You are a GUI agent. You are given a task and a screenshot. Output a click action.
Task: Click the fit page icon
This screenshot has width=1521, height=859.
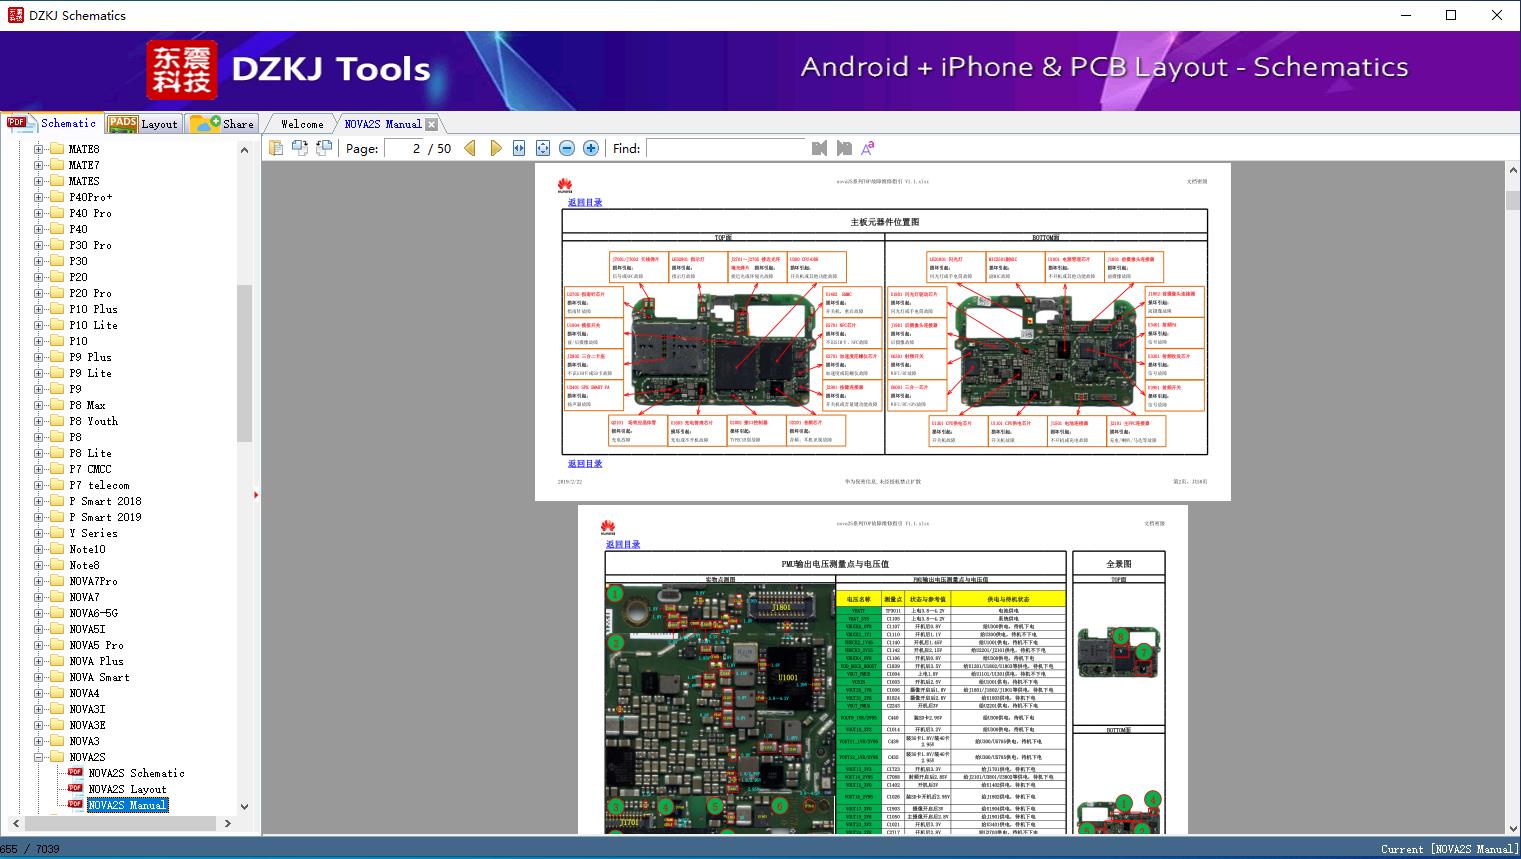pos(543,148)
